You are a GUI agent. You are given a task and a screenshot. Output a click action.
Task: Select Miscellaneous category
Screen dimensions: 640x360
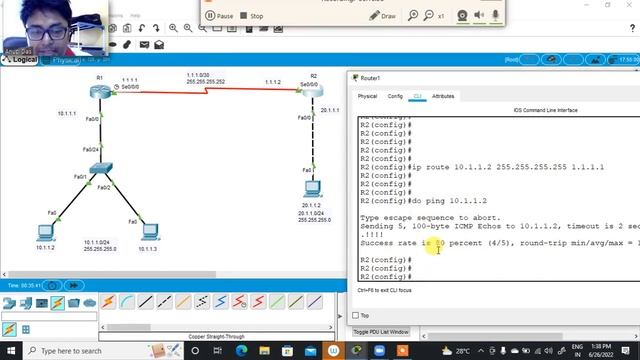click(x=74, y=303)
